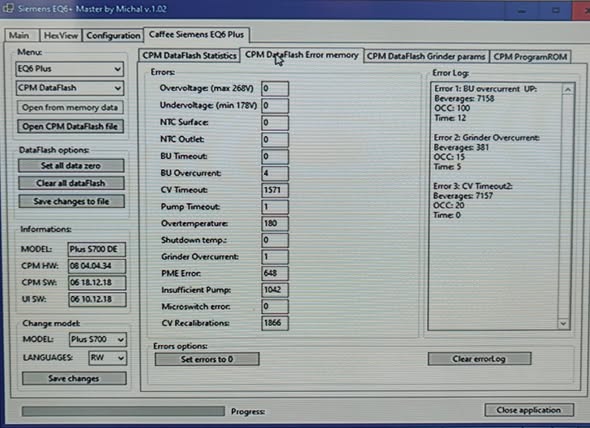
Task: Click the Overvoltage value field
Action: [275, 88]
